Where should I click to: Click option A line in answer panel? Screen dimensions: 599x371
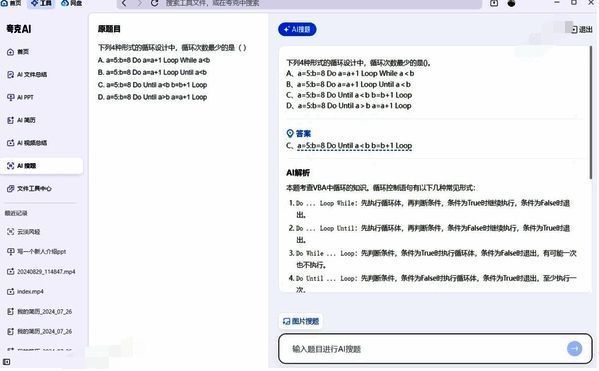(350, 73)
